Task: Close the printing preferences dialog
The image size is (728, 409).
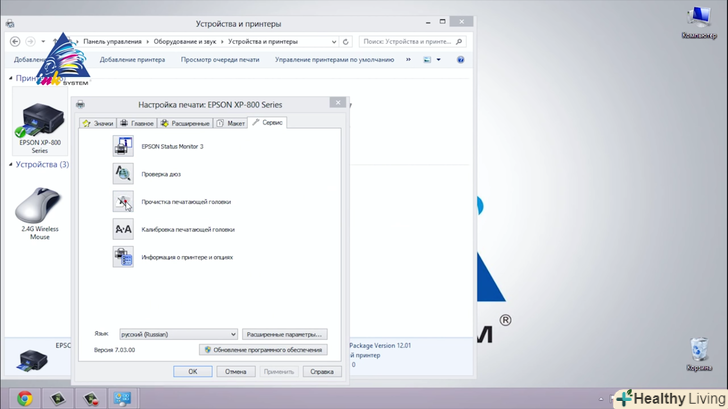Action: [x=338, y=103]
